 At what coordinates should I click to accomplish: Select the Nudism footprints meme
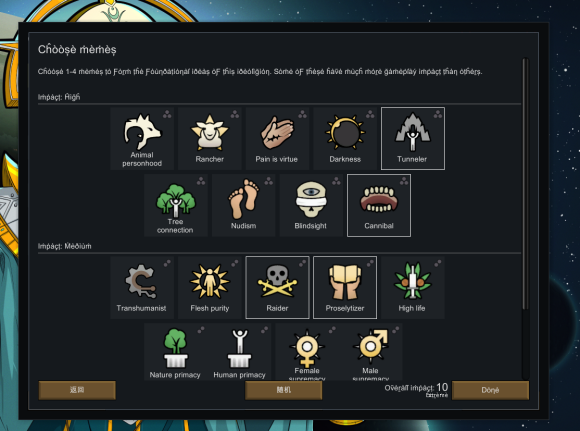(243, 205)
